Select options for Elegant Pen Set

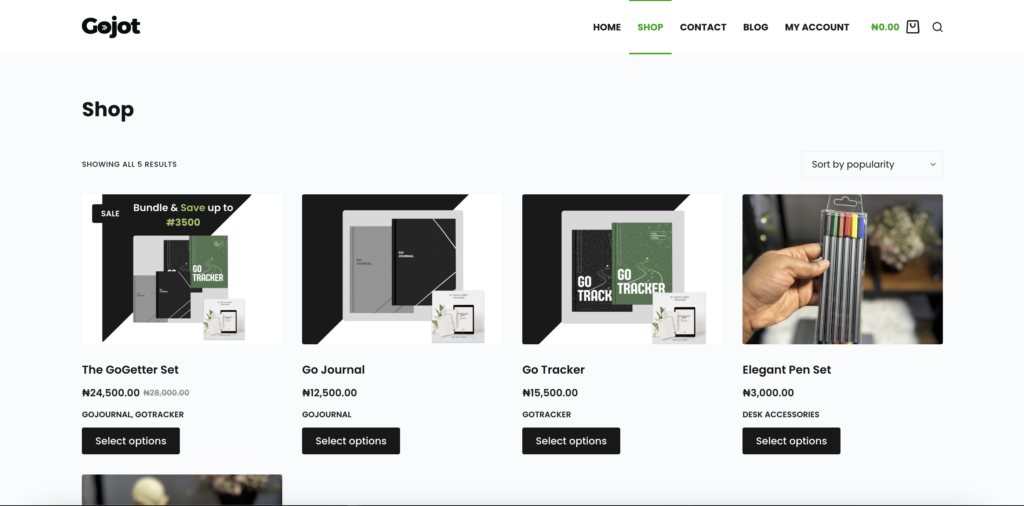click(791, 441)
